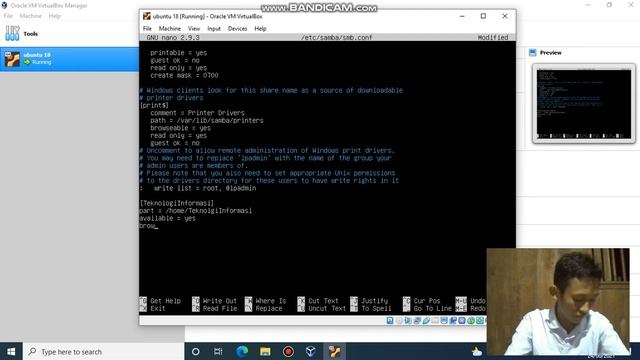Click the shared folders status icon
Image resolution: width=640 pixels, height=360 pixels.
point(435,320)
